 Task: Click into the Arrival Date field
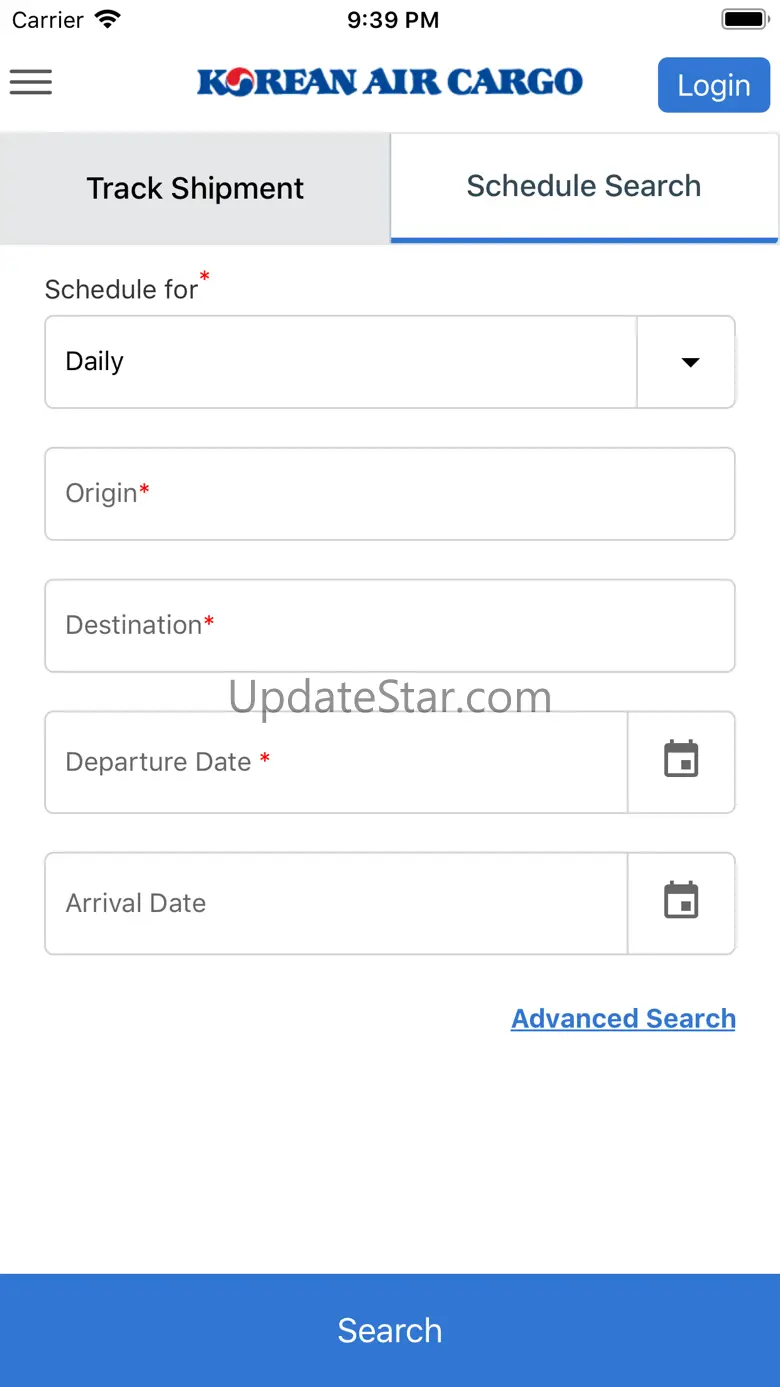click(x=336, y=903)
